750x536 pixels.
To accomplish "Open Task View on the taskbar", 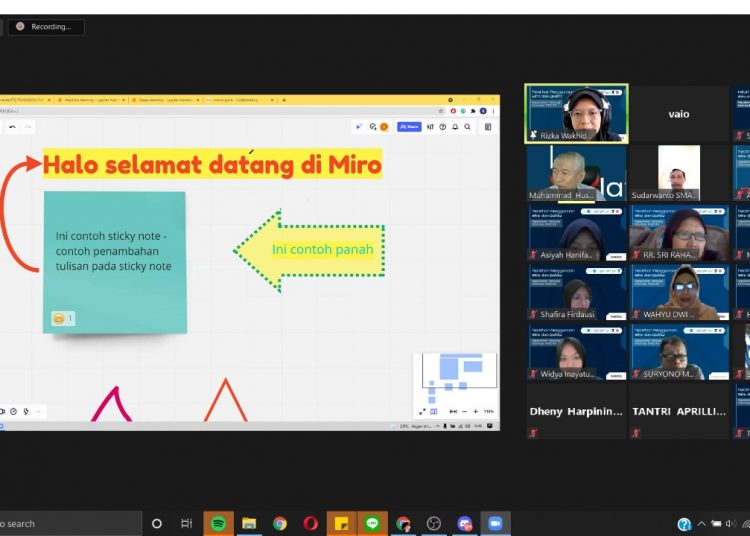I will coord(187,524).
